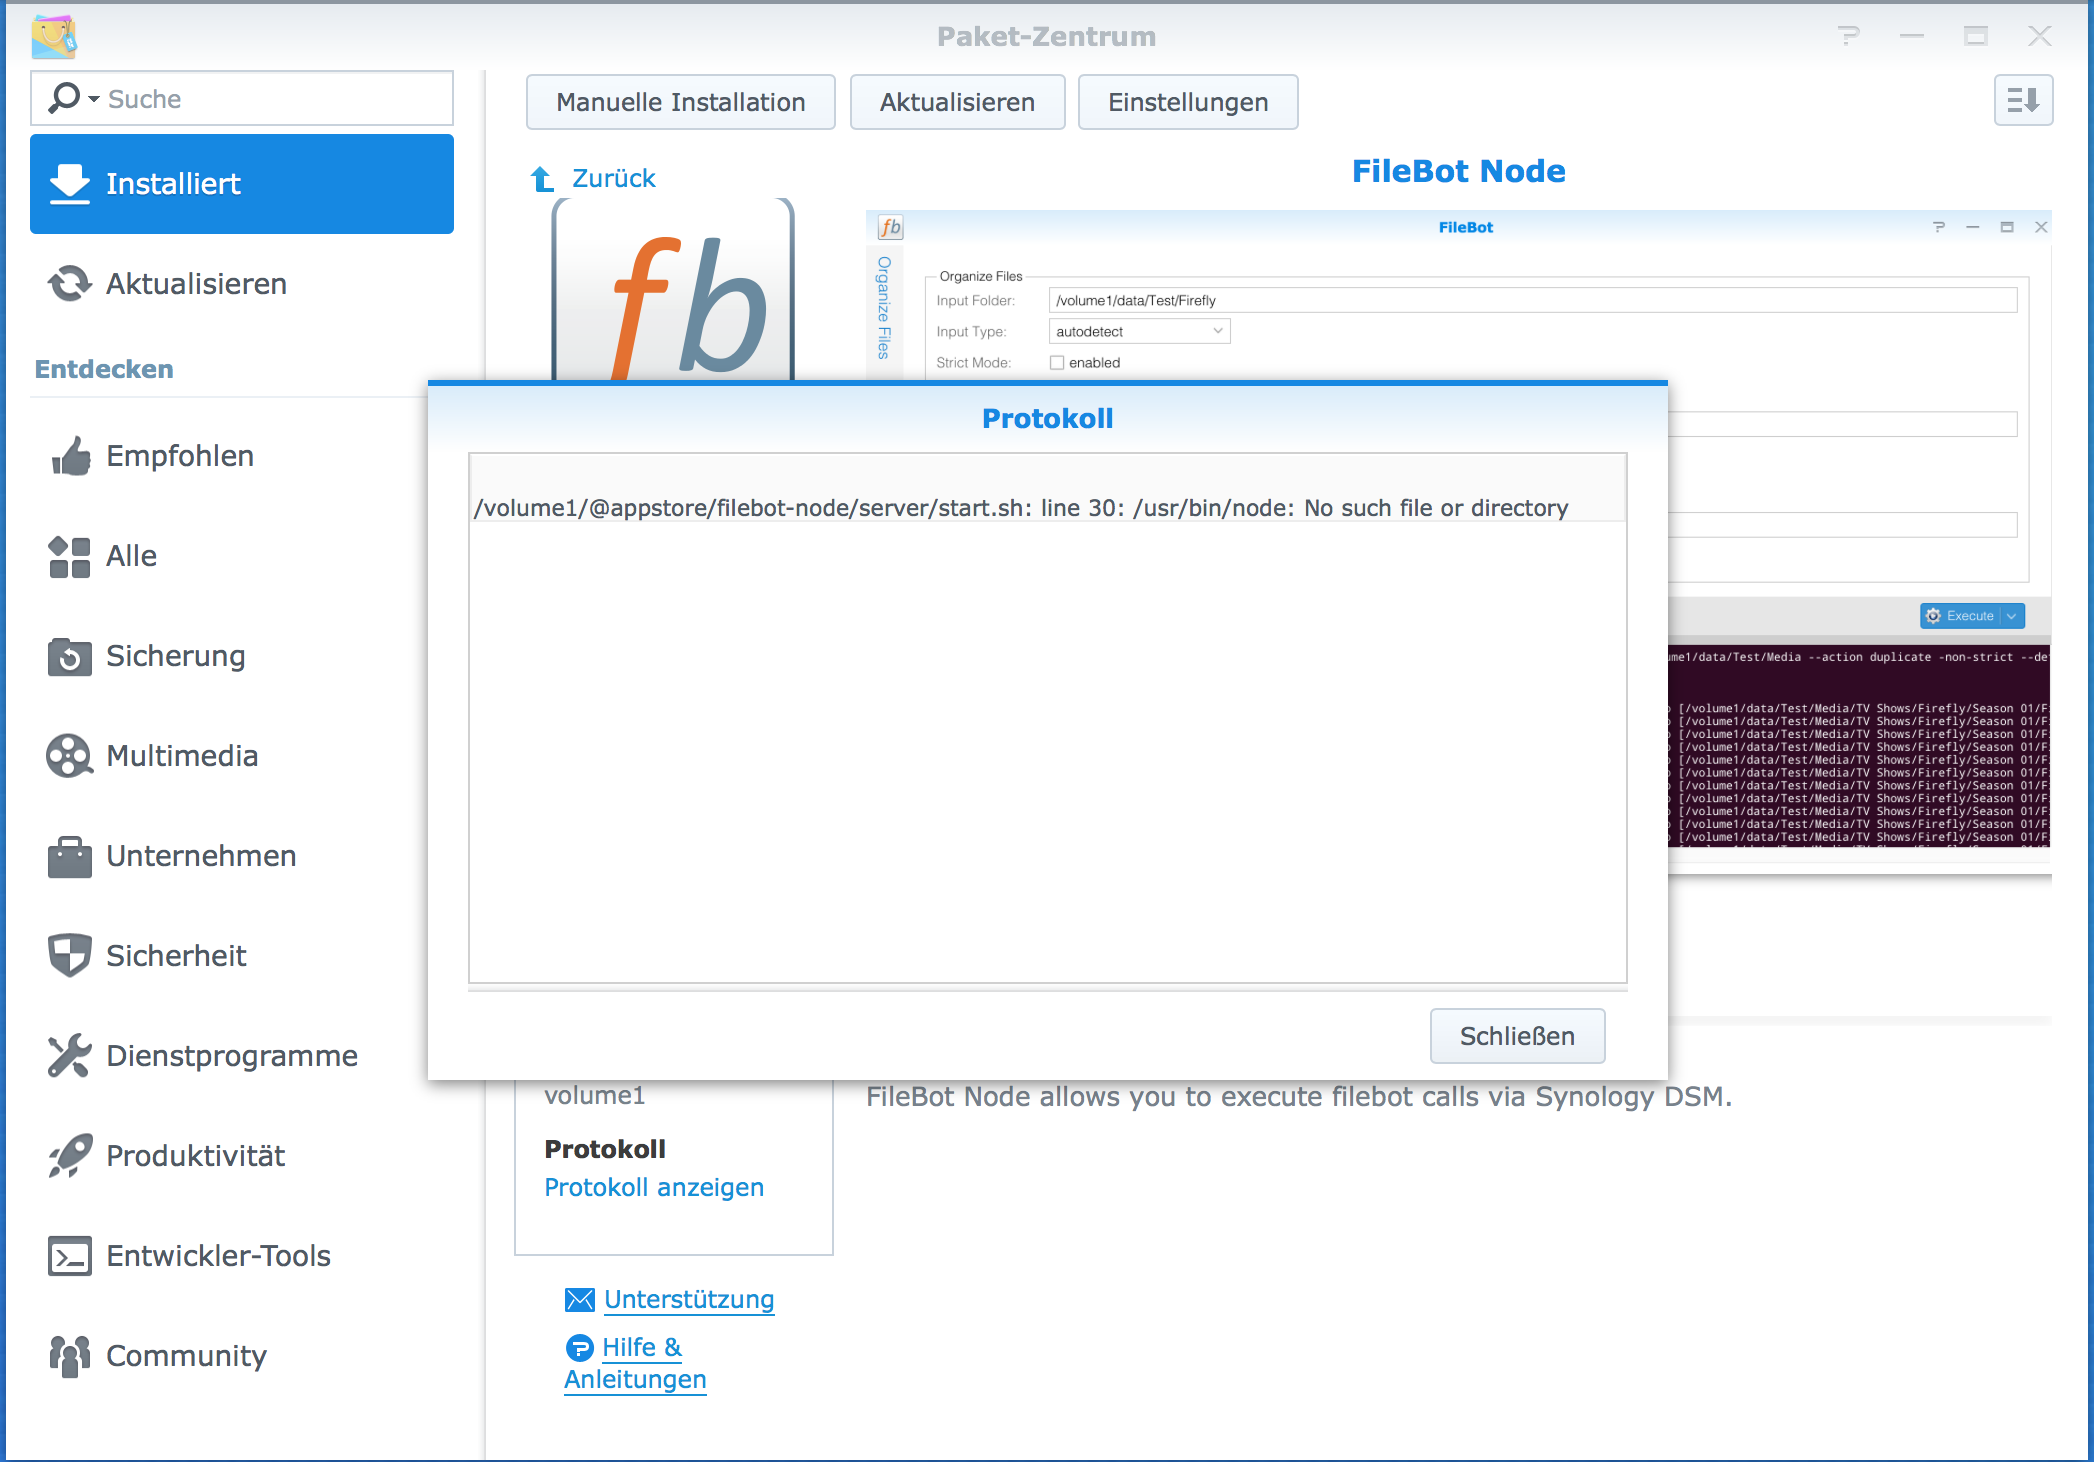Screen dimensions: 2094x1462
Task: Go back with the Zurück link
Action: click(613, 178)
